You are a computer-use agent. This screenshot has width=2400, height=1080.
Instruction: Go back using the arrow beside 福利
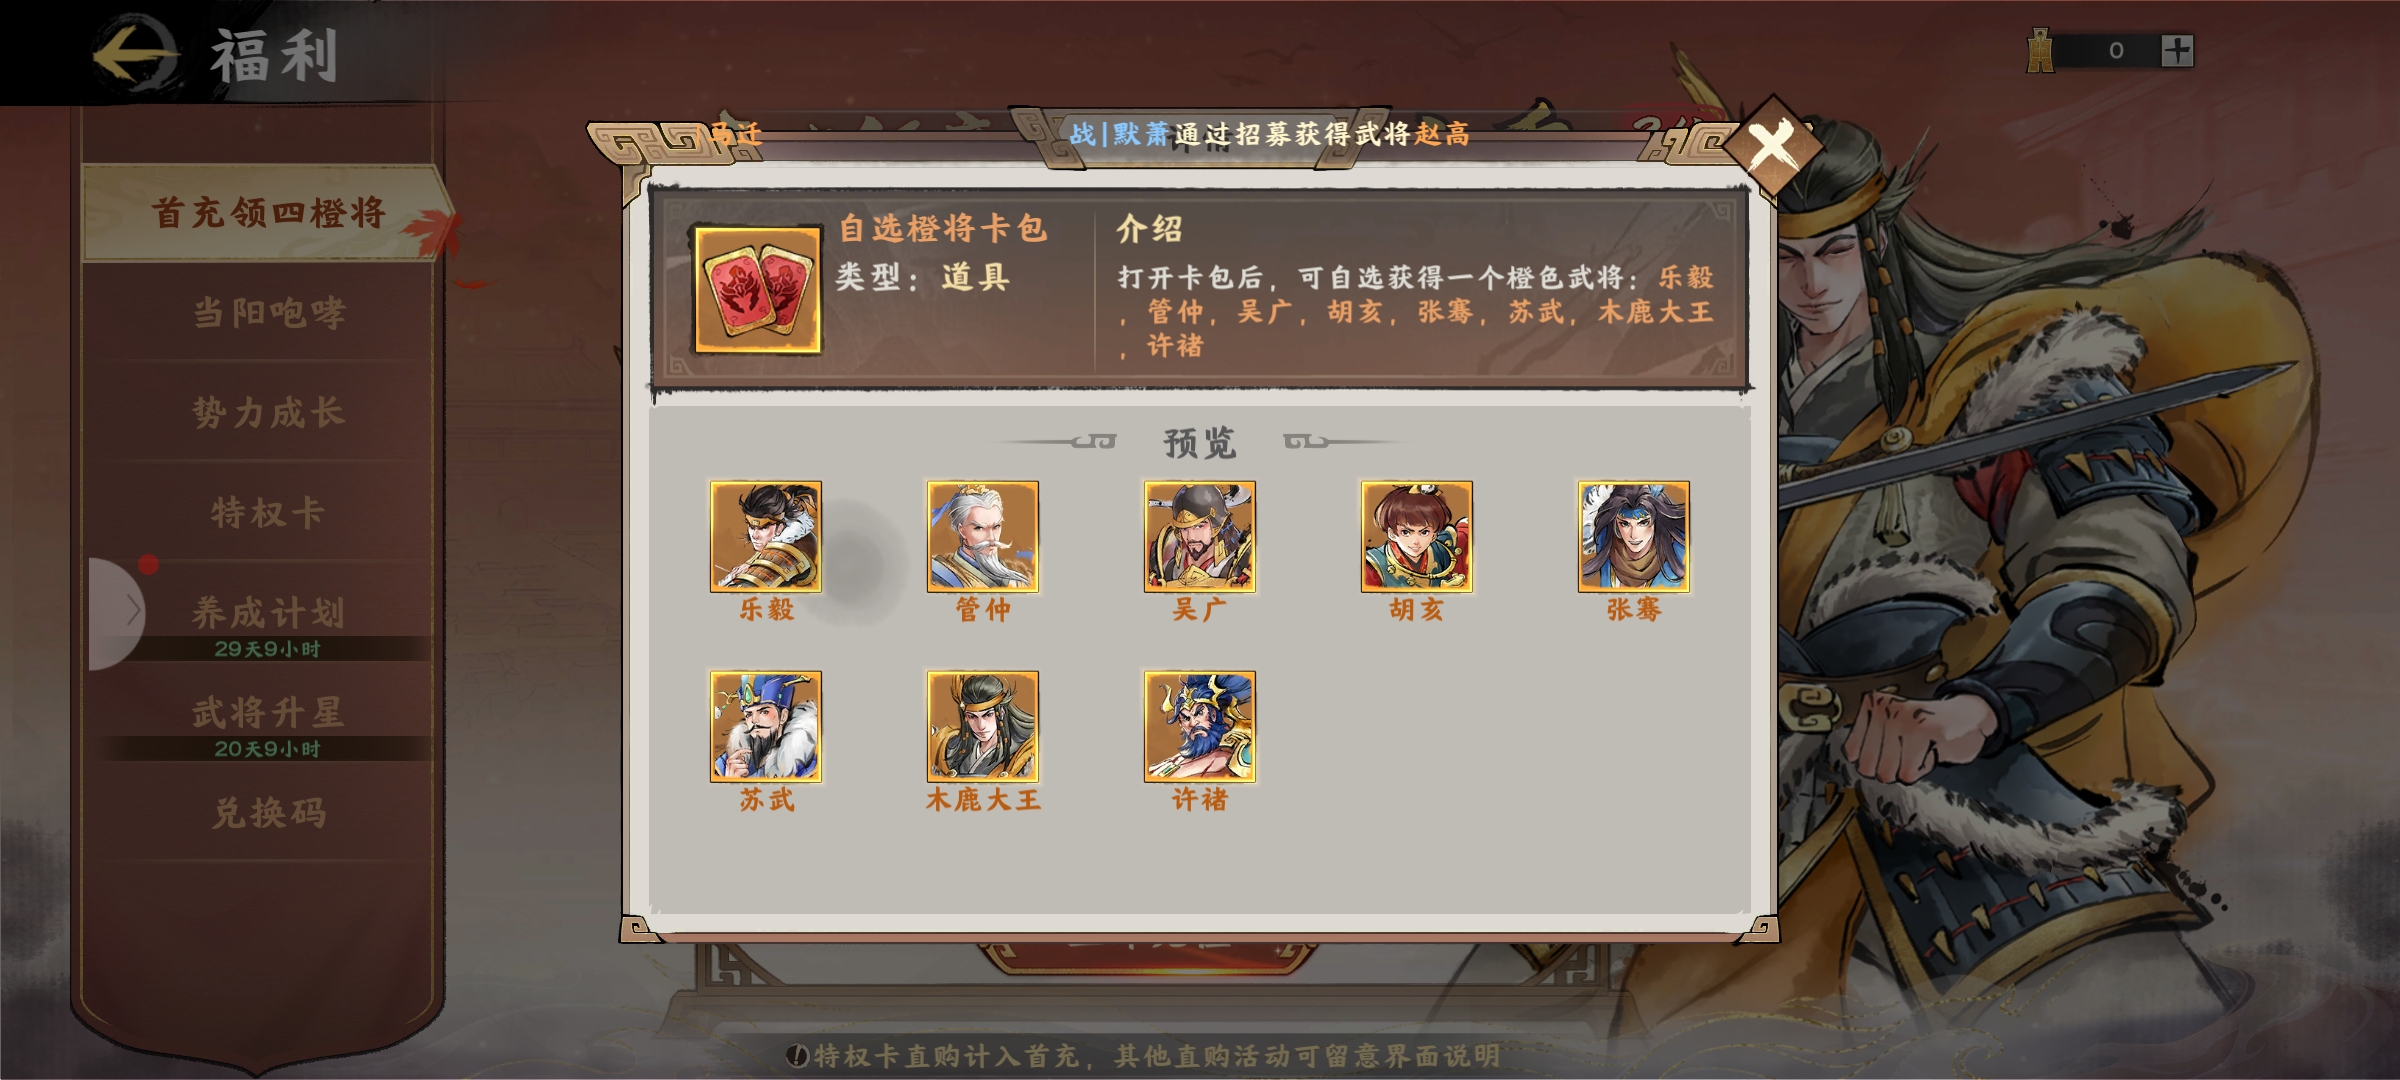[x=136, y=55]
